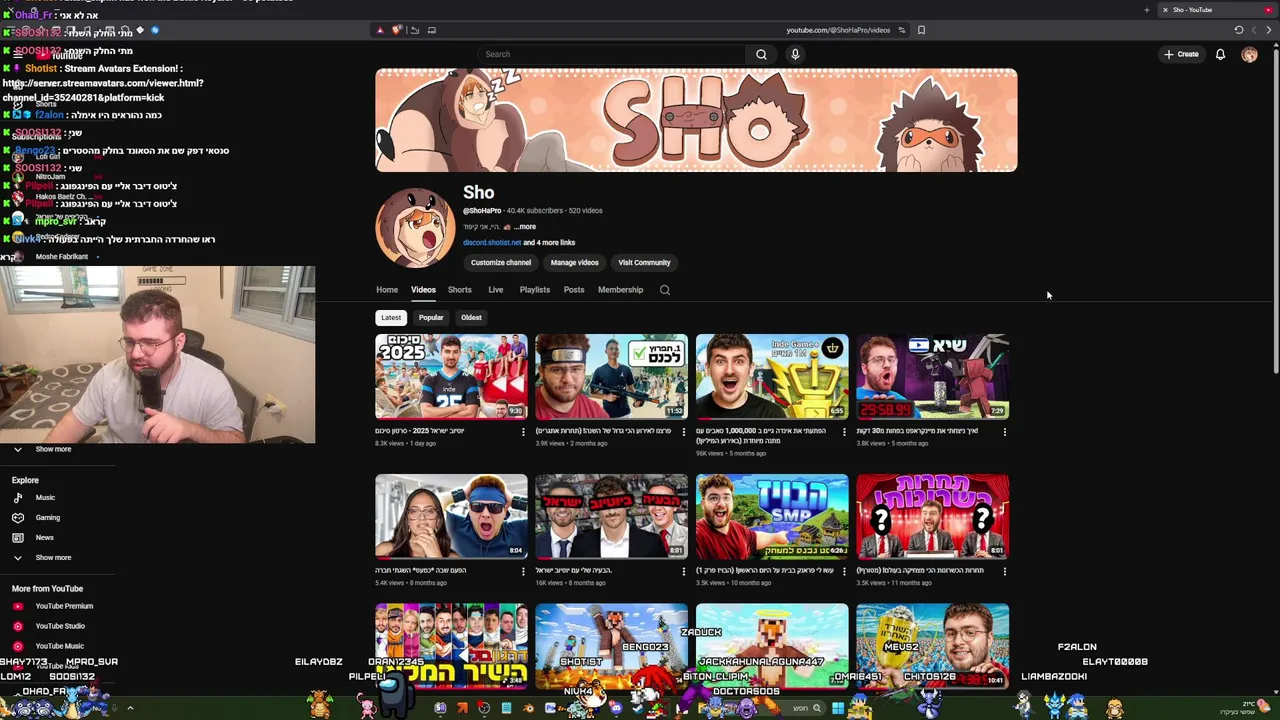This screenshot has width=1280, height=720.
Task: Show hidden tray icons chevron
Action: click(x=130, y=708)
